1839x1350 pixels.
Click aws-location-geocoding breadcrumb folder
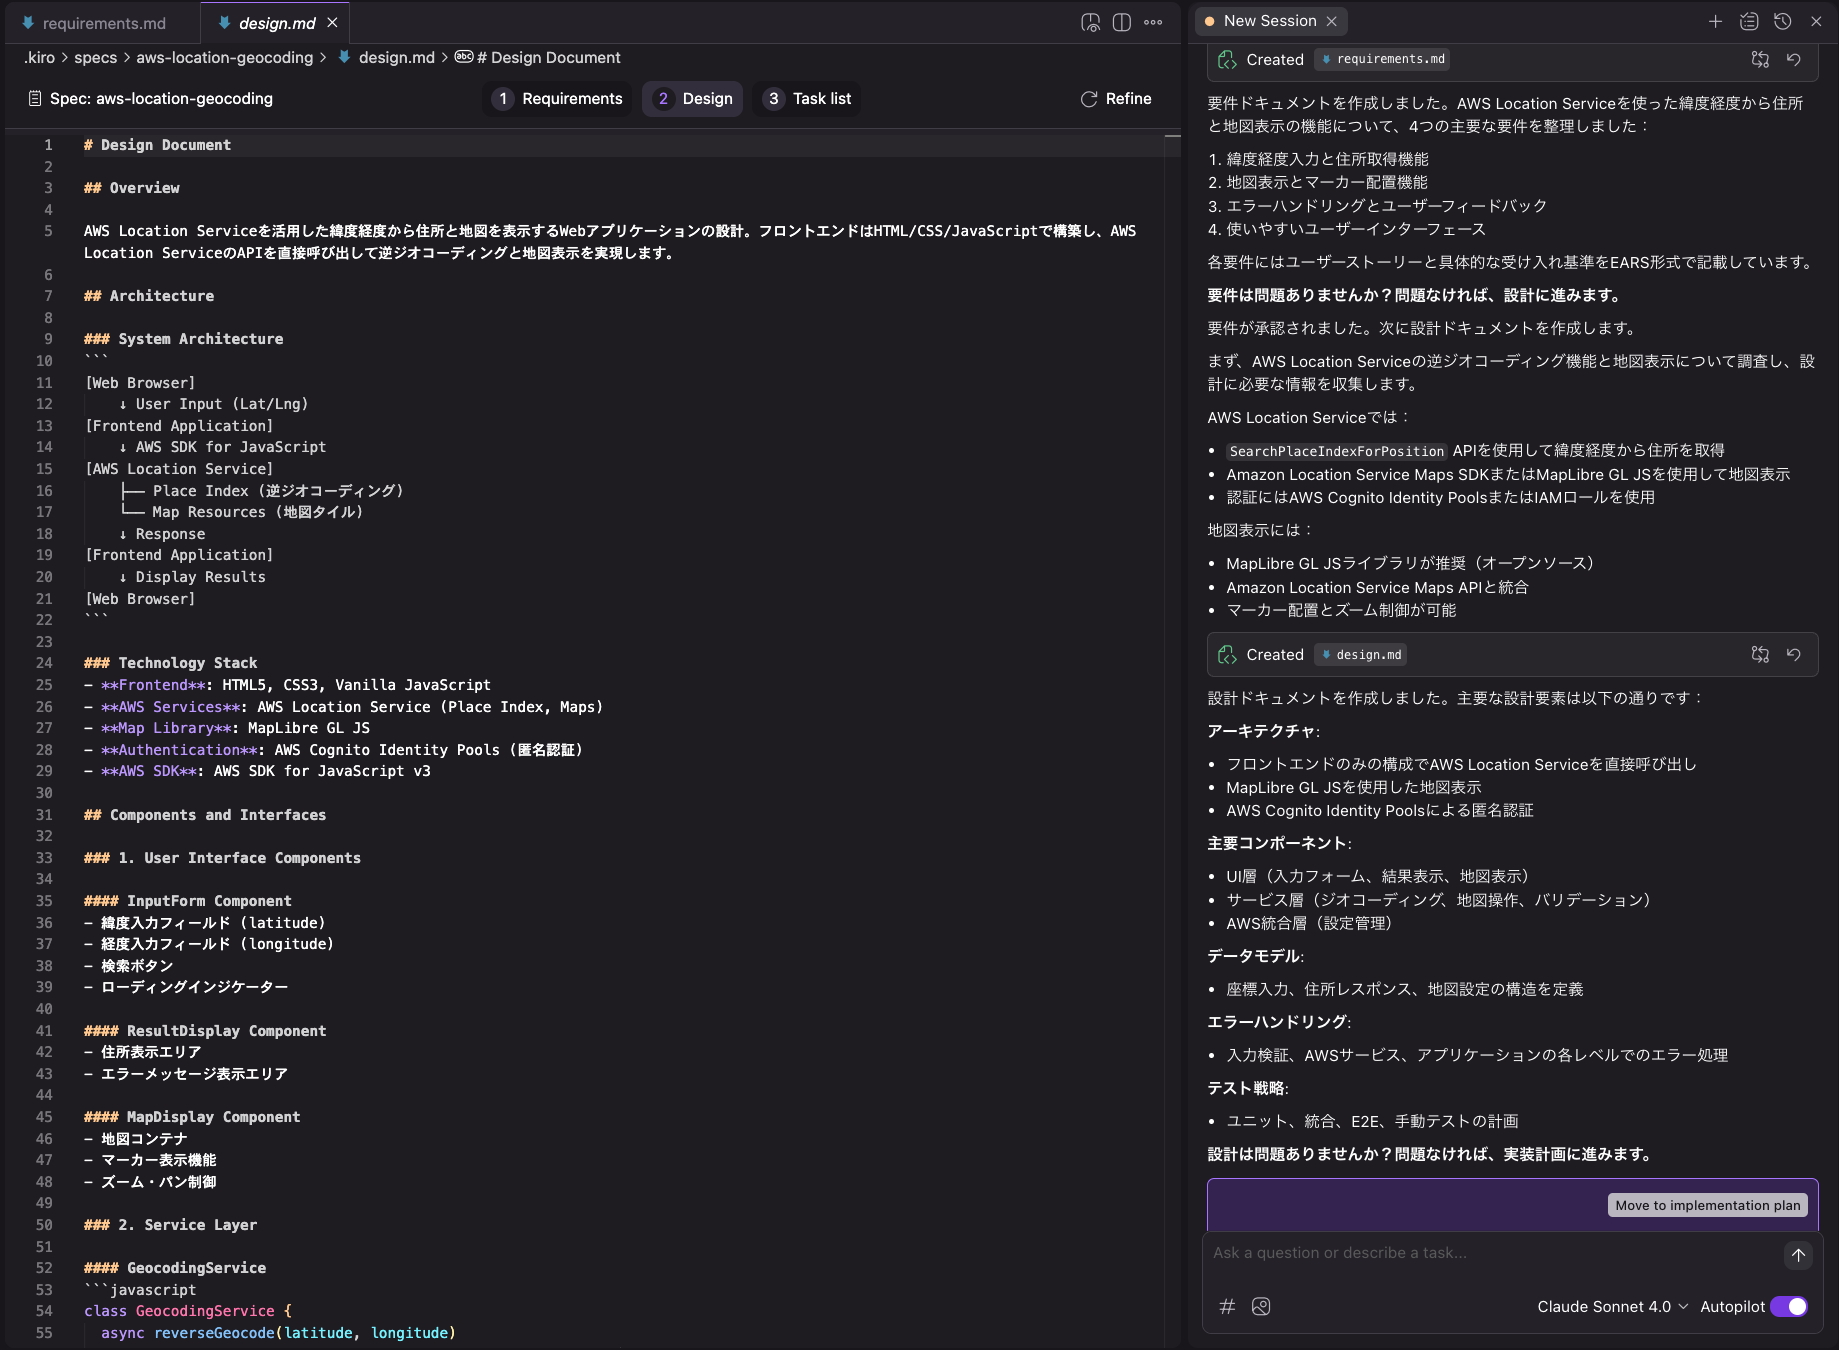tap(225, 58)
